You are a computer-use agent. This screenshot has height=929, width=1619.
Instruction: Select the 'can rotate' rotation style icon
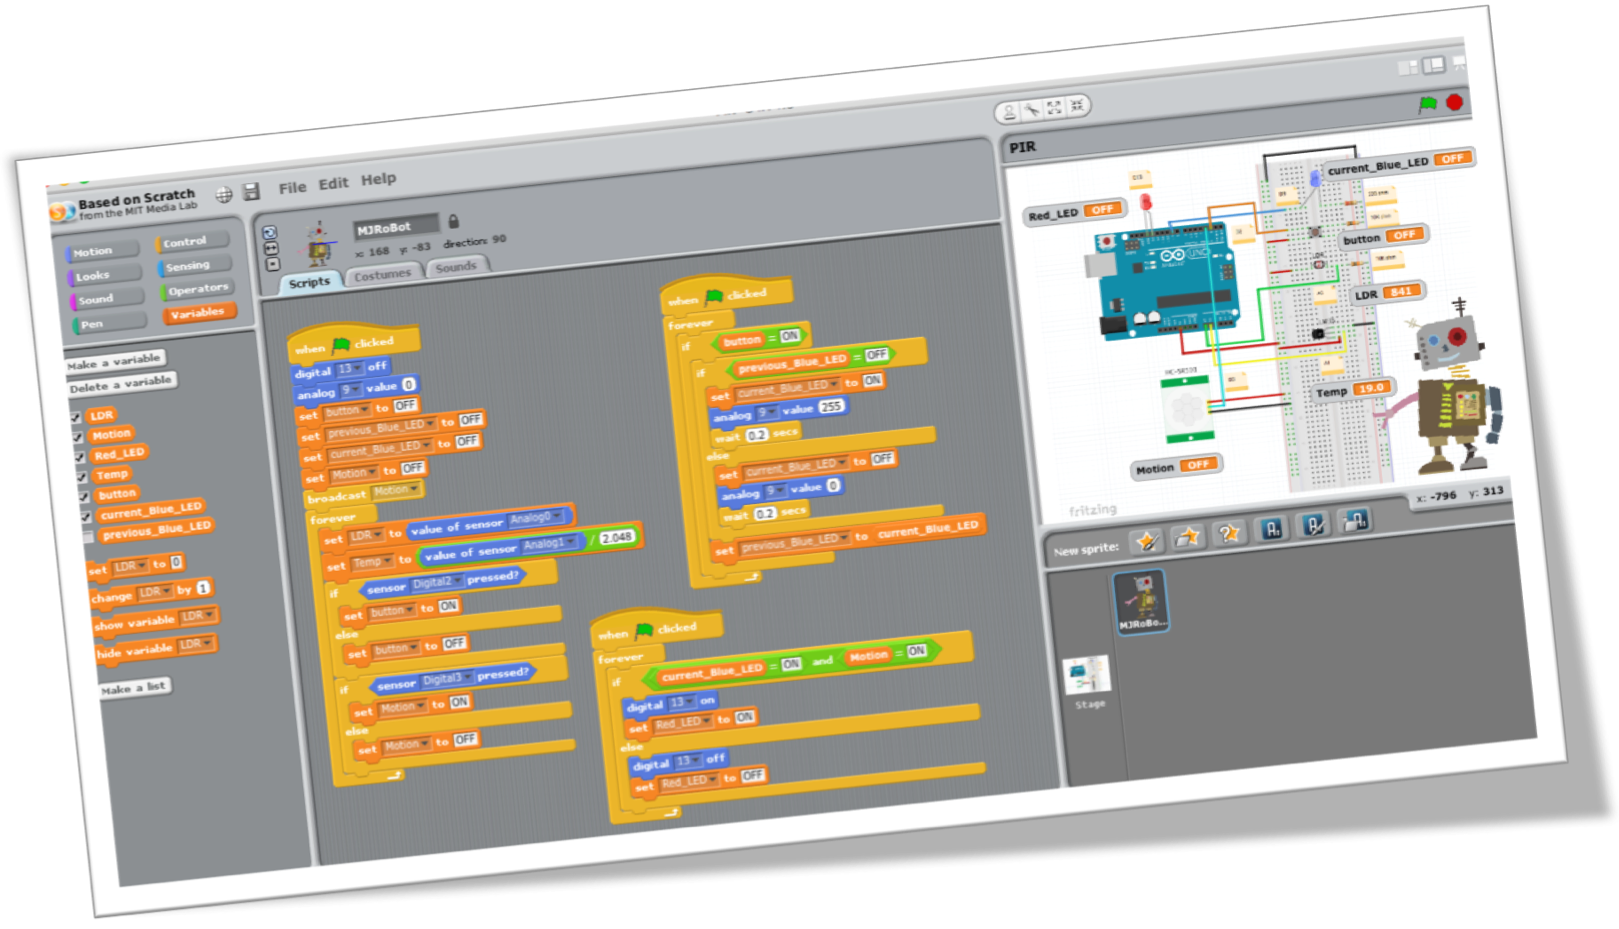(x=268, y=233)
